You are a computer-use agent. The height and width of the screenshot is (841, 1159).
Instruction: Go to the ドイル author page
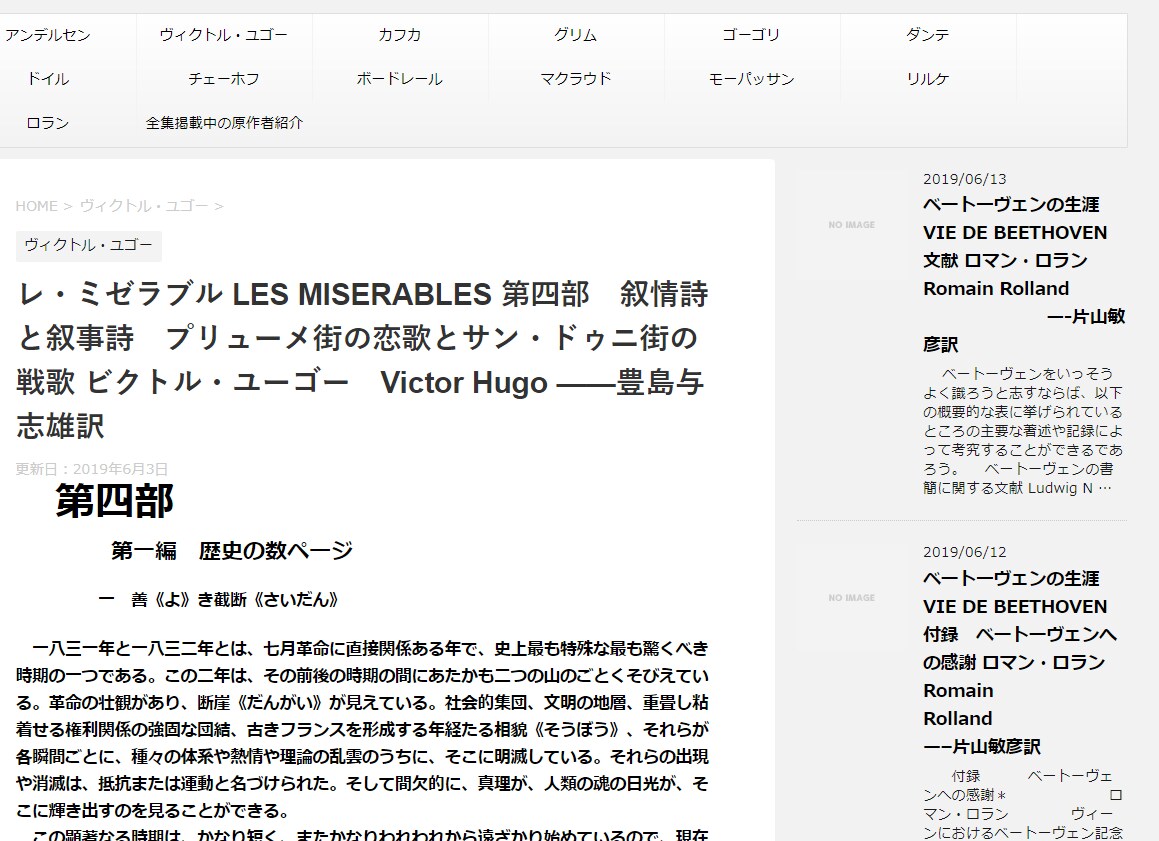click(47, 78)
